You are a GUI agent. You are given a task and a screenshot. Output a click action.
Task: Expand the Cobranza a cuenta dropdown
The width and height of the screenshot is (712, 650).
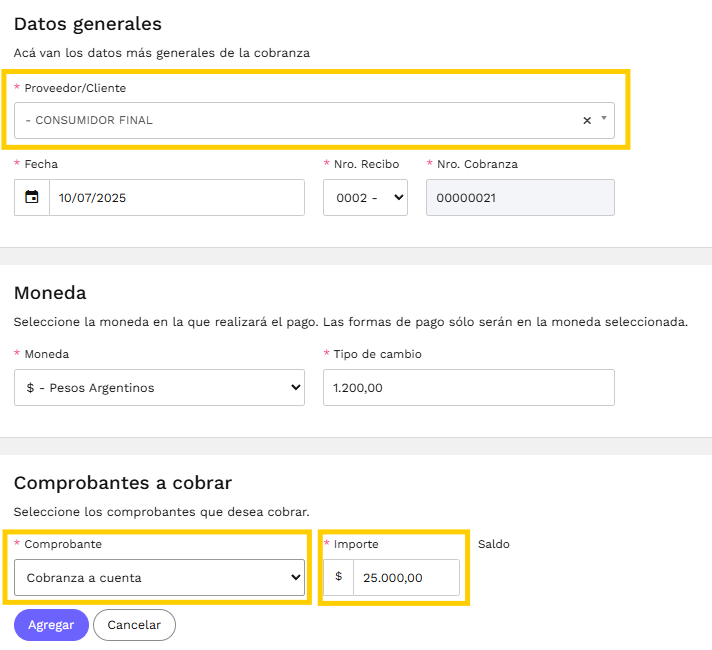tap(159, 577)
